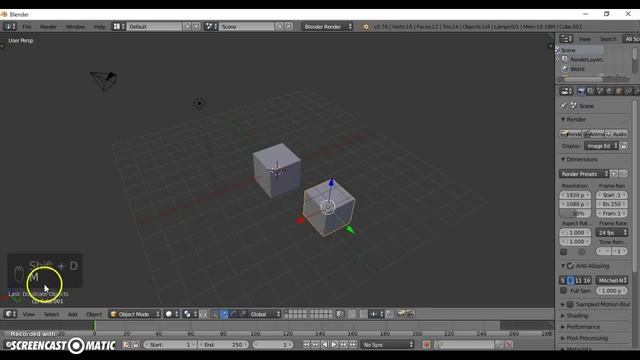This screenshot has height=360, width=640.
Task: Click the outliner editor type icon
Action: click(x=566, y=39)
